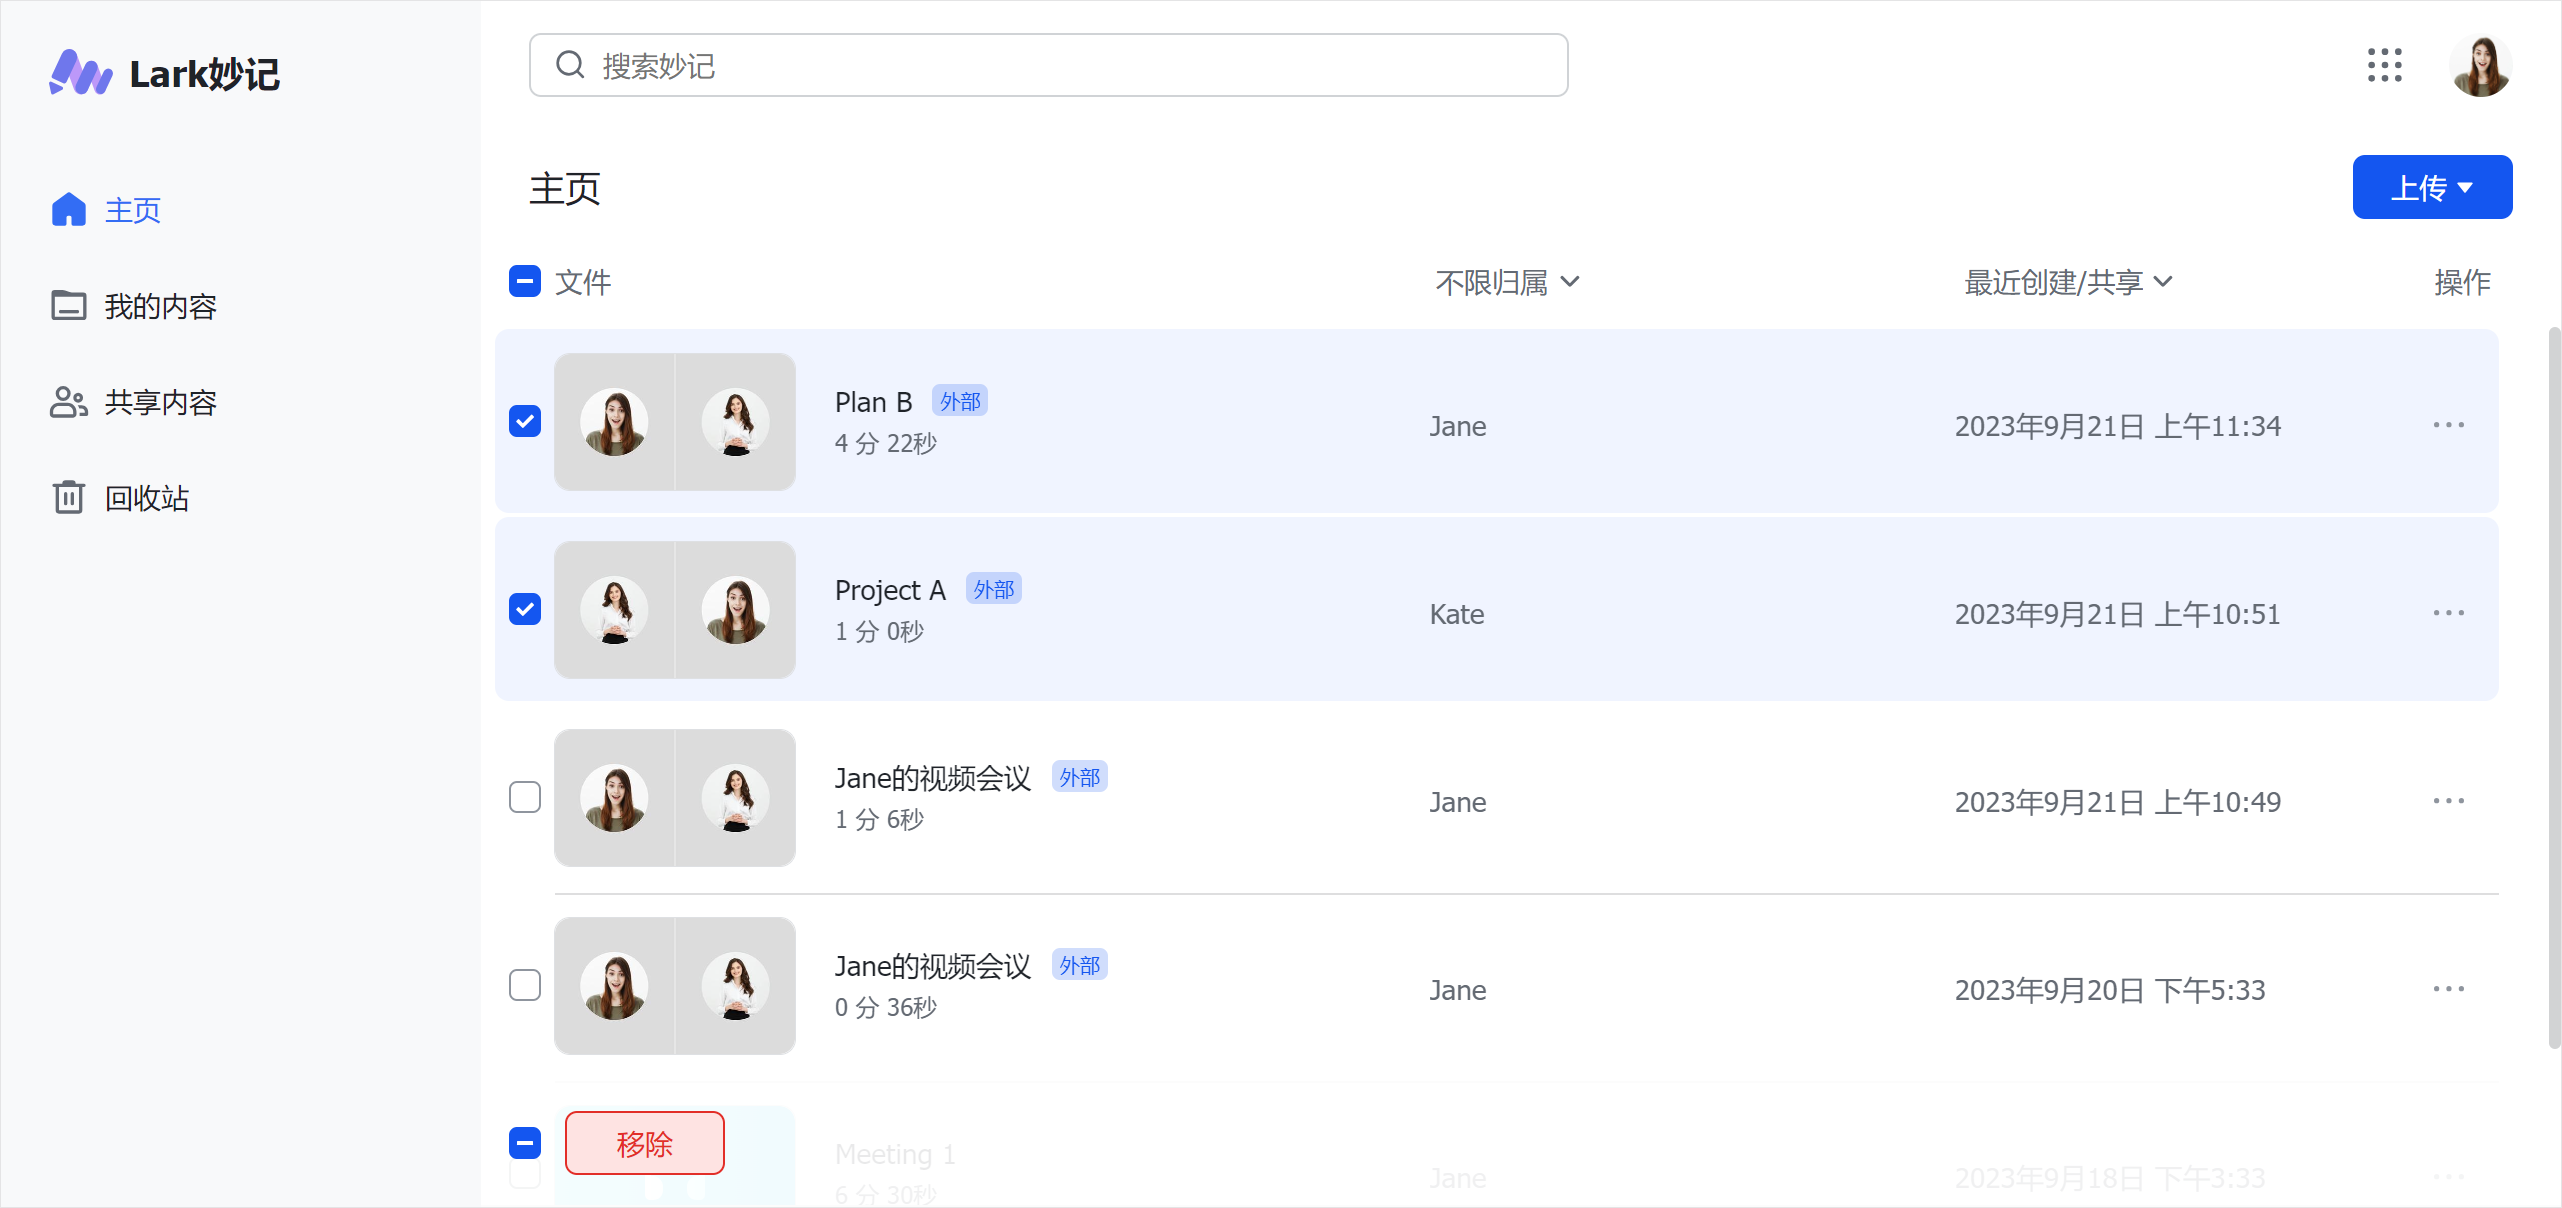
Task: Click date 2023年9月21日 上午11:34
Action: click(2118, 426)
